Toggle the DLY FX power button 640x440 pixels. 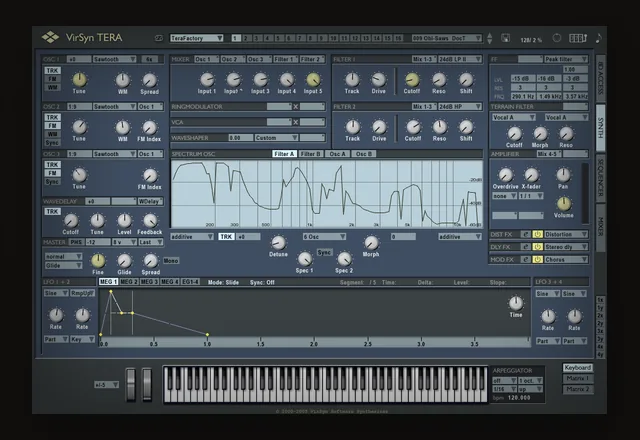coord(538,247)
